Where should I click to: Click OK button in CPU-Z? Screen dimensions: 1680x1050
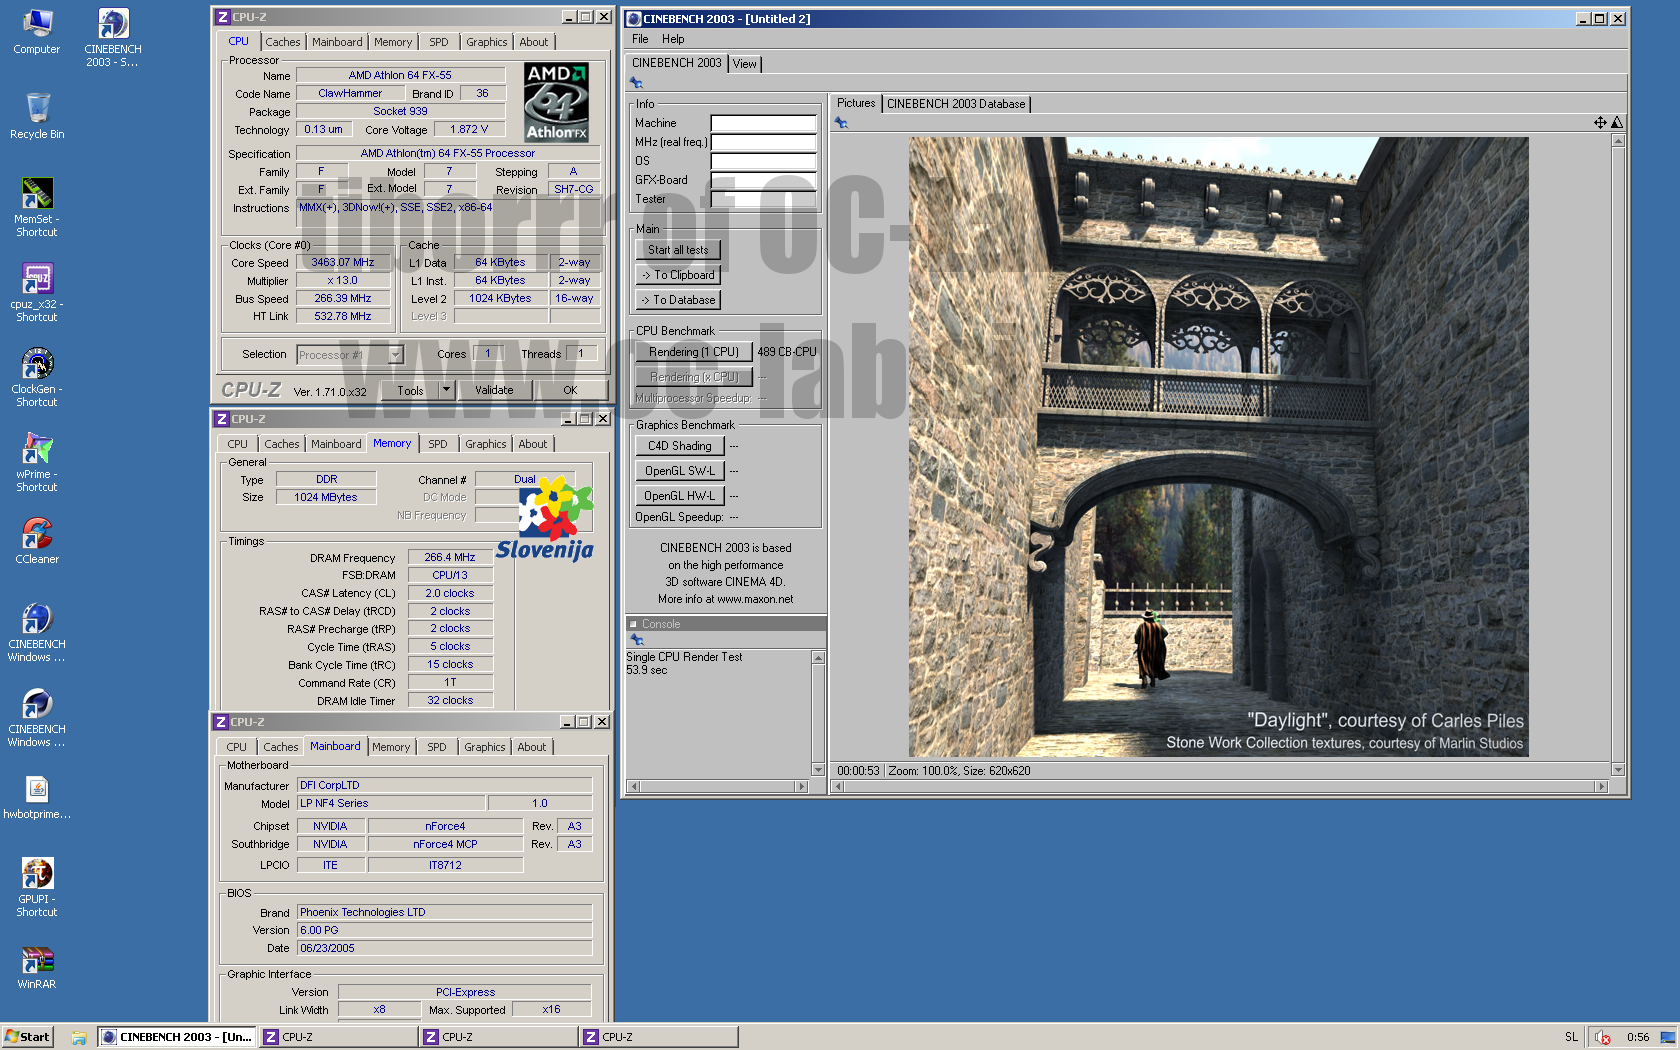pos(570,390)
